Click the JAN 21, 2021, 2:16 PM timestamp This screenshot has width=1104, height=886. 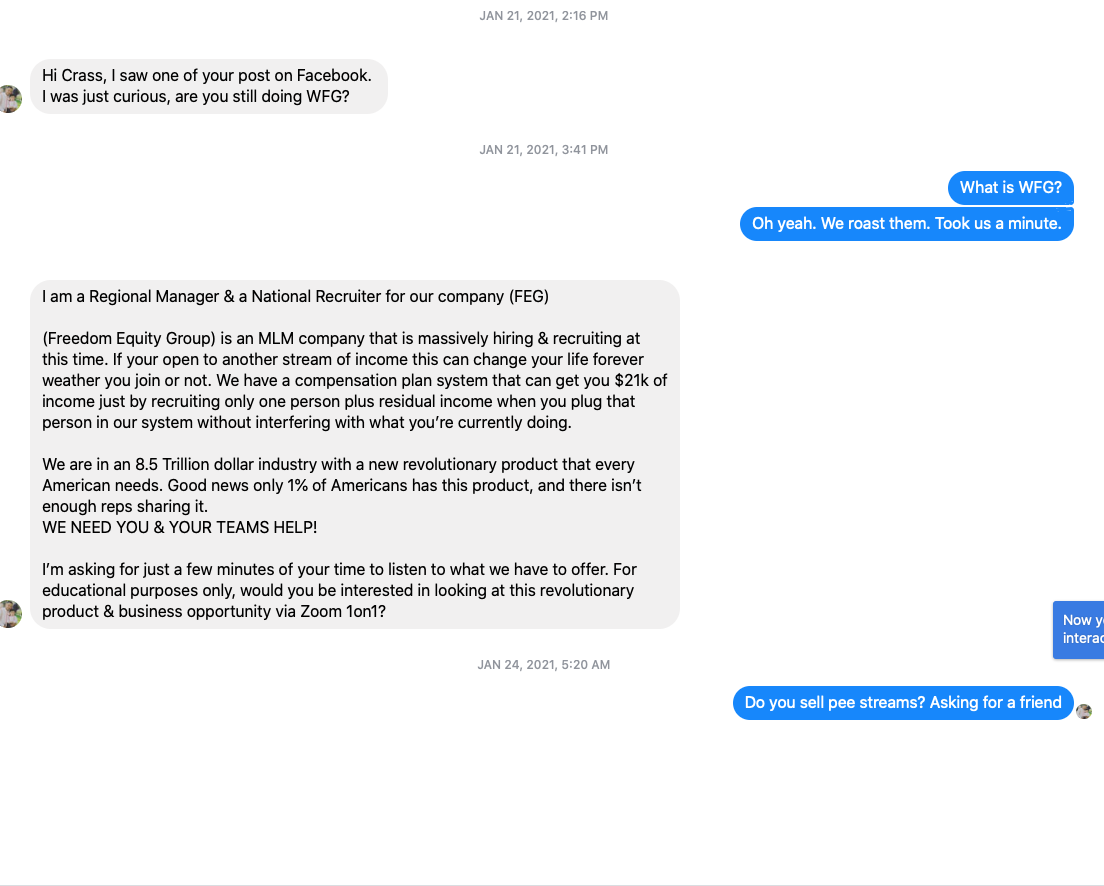pos(543,16)
